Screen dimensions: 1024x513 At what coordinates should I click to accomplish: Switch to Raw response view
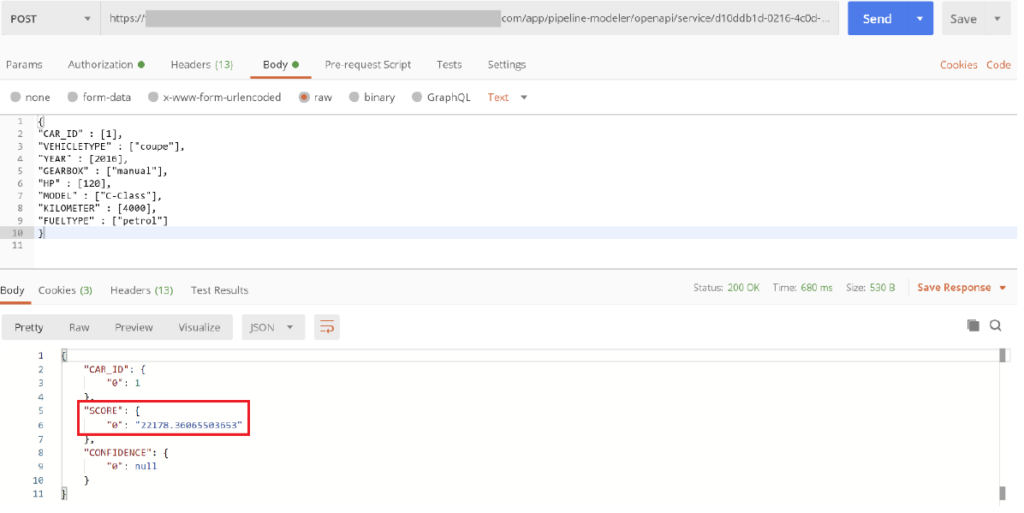(x=79, y=328)
